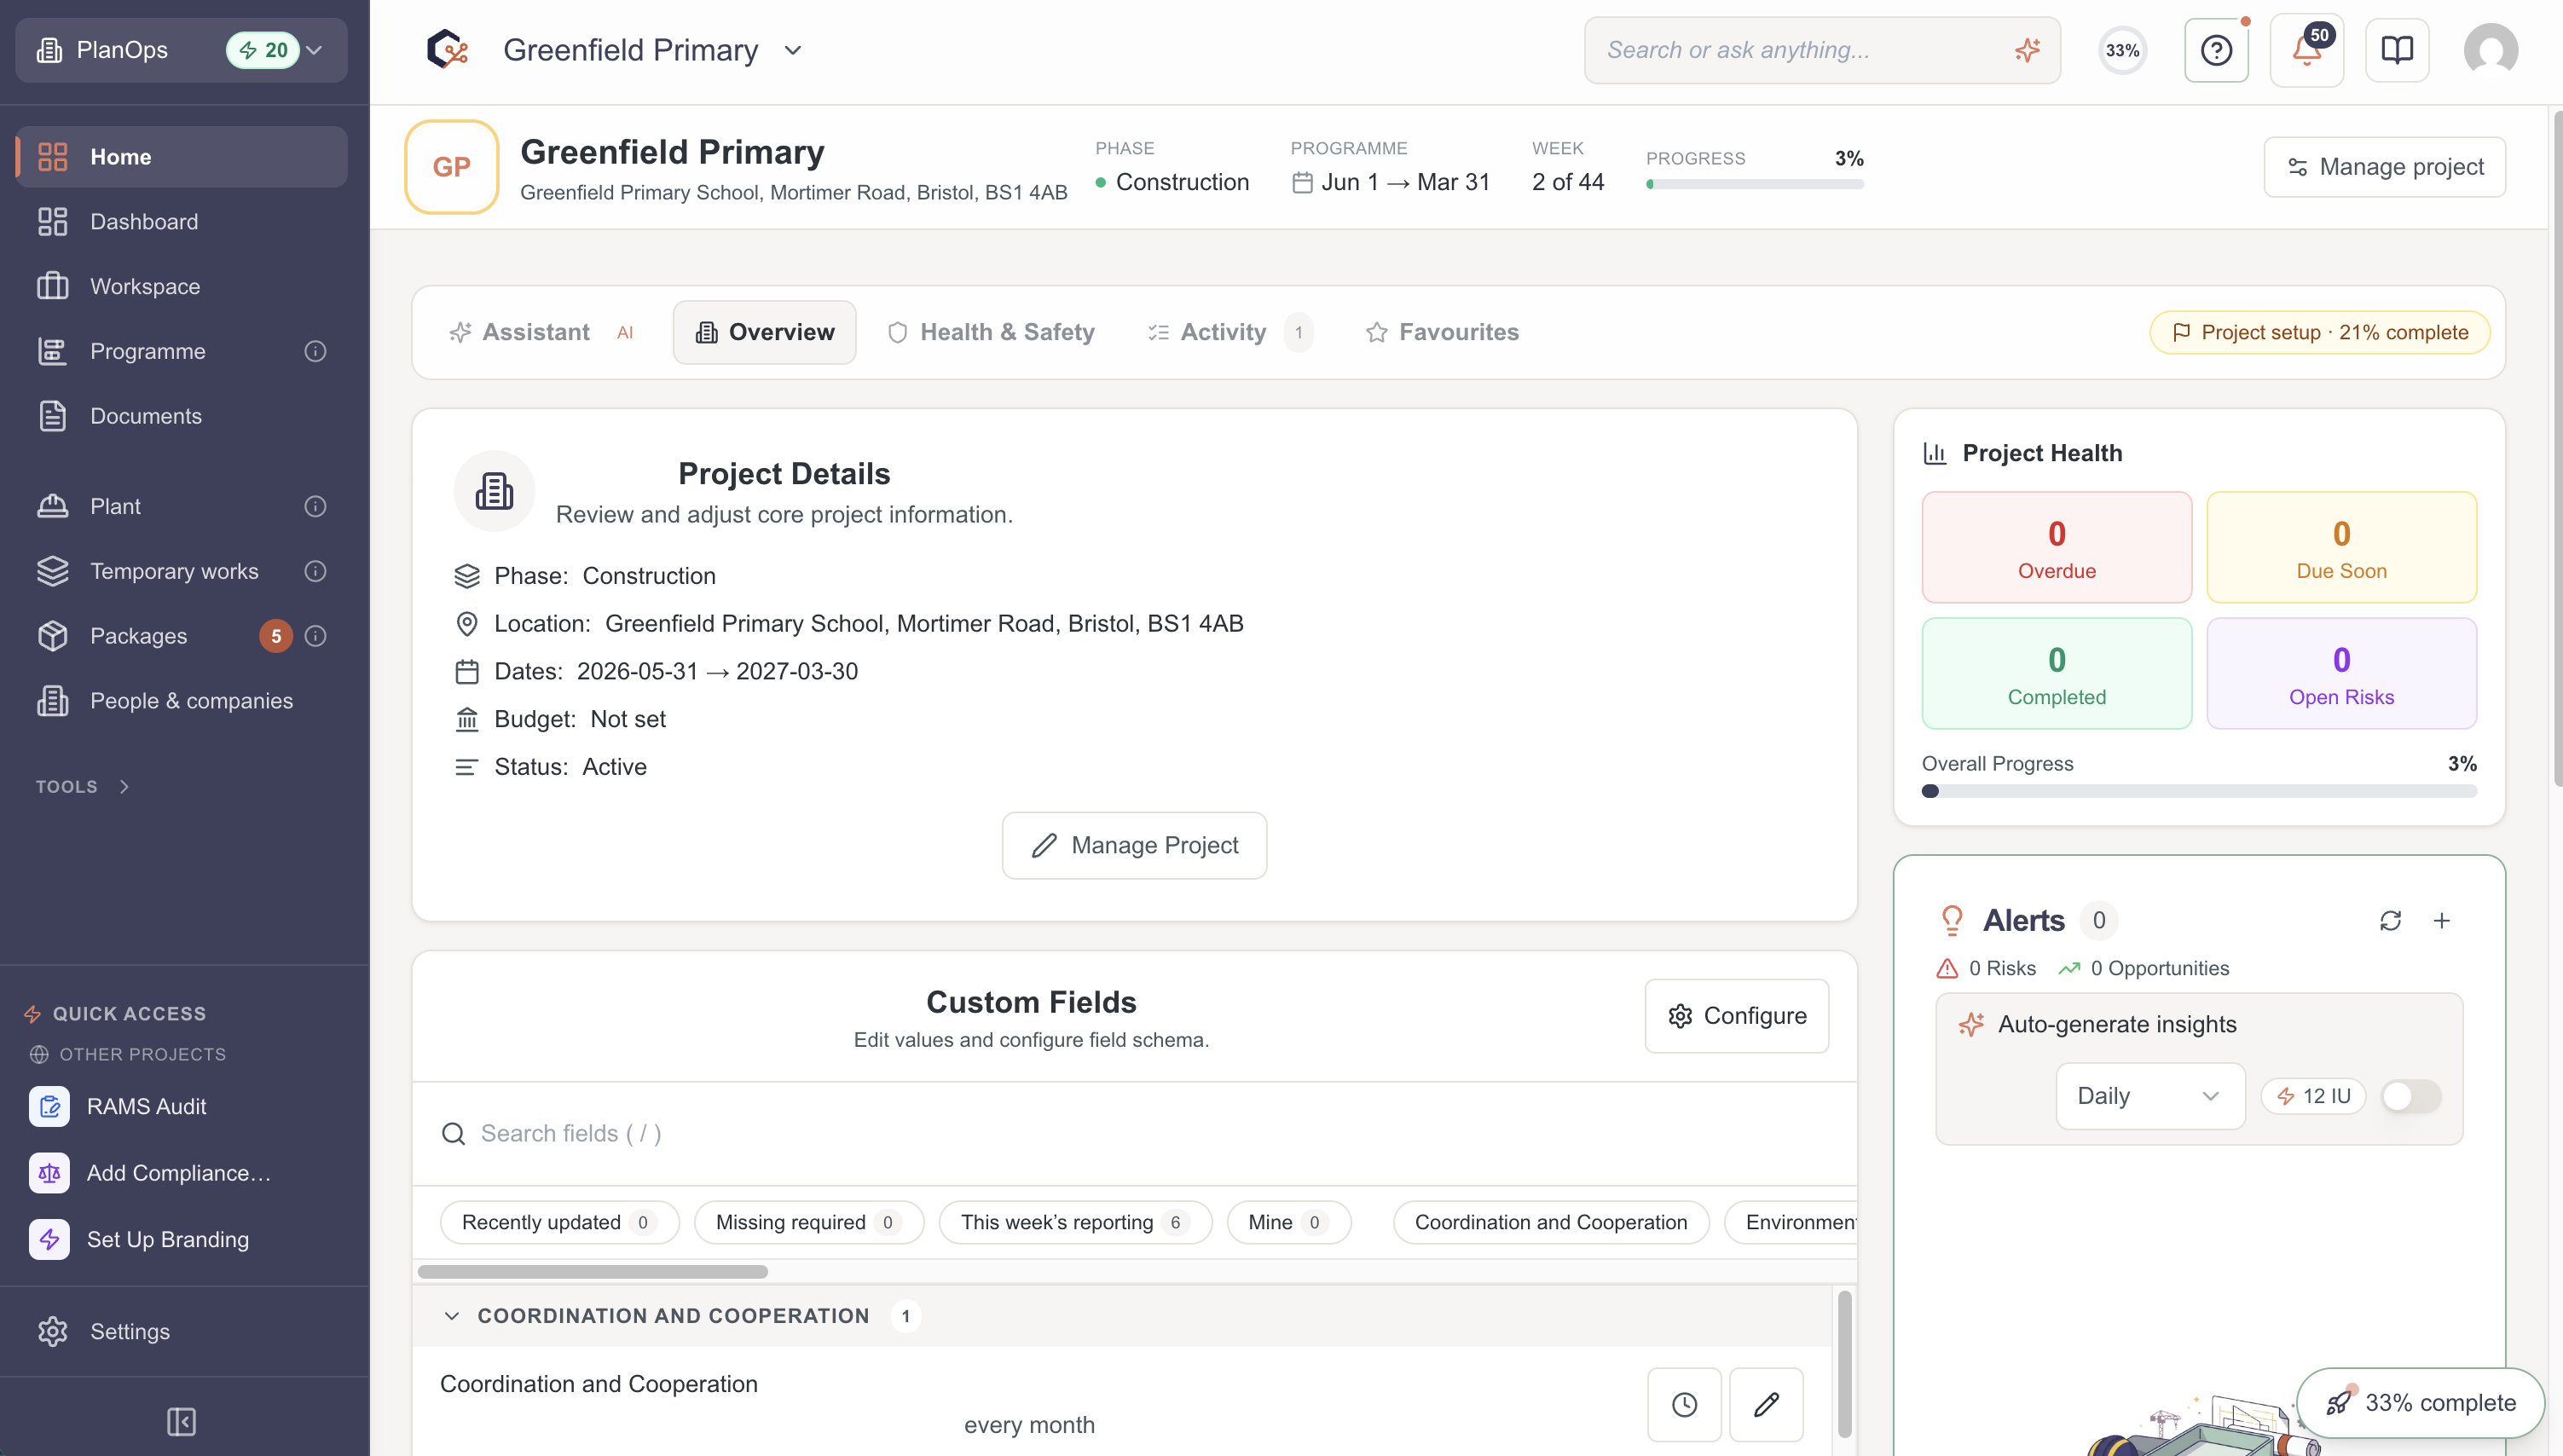Click the help question mark icon
The width and height of the screenshot is (2563, 1456).
pyautogui.click(x=2216, y=50)
